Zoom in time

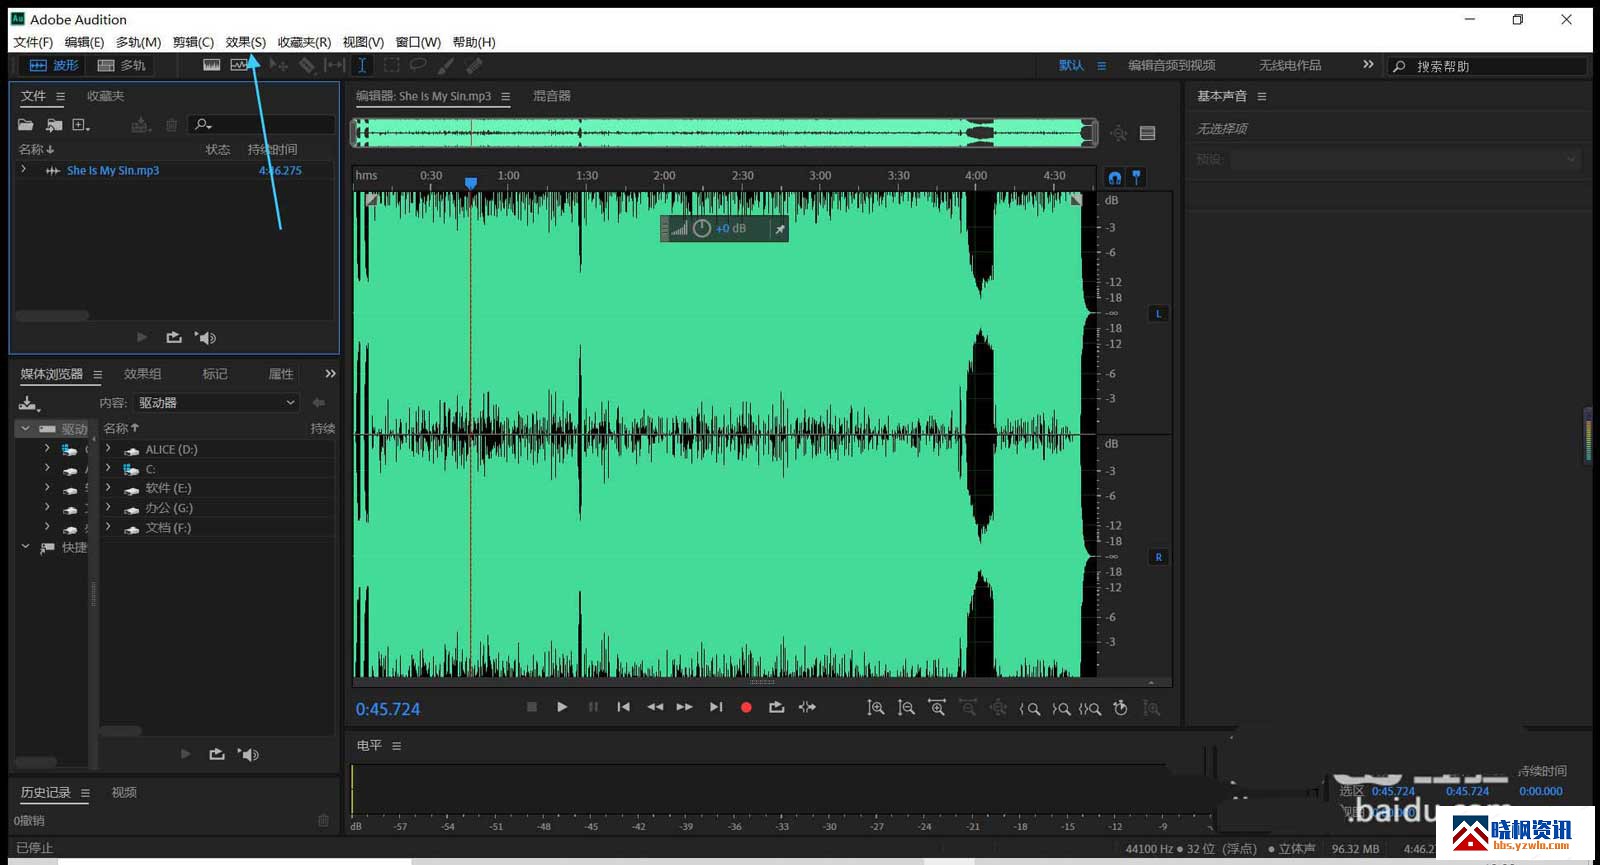(937, 708)
